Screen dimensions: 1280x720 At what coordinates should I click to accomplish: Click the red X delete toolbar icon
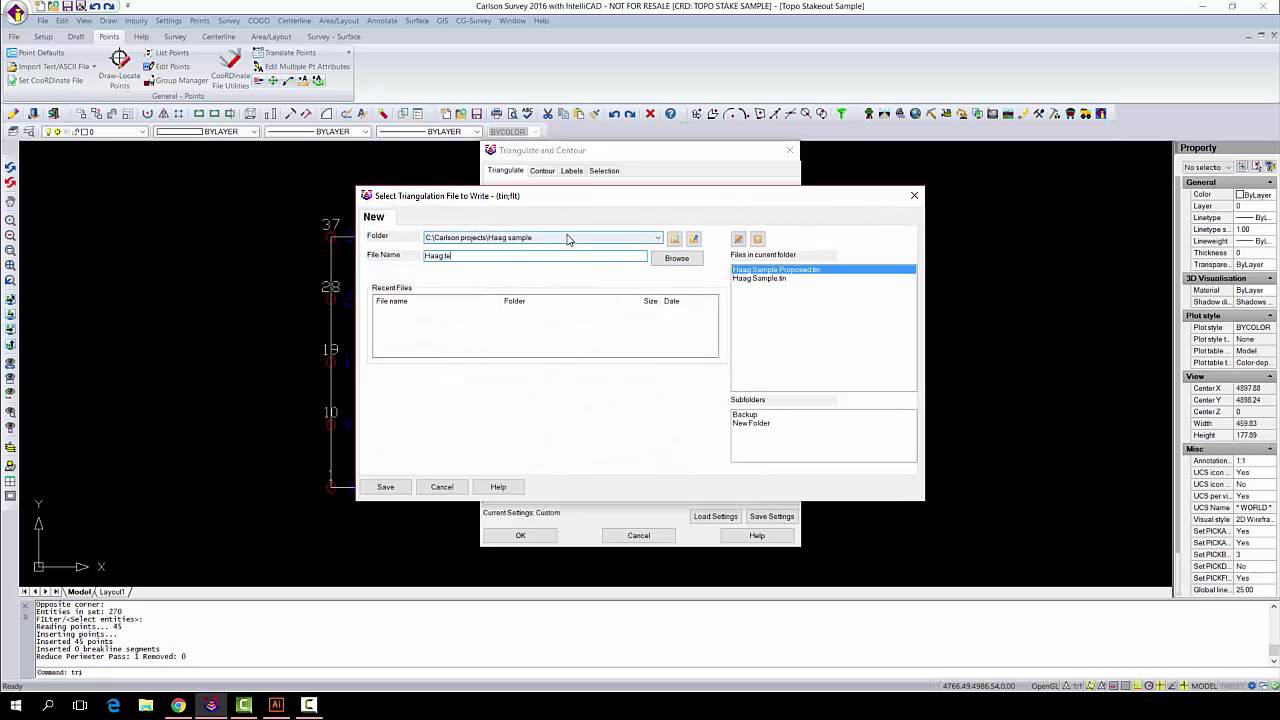[650, 114]
